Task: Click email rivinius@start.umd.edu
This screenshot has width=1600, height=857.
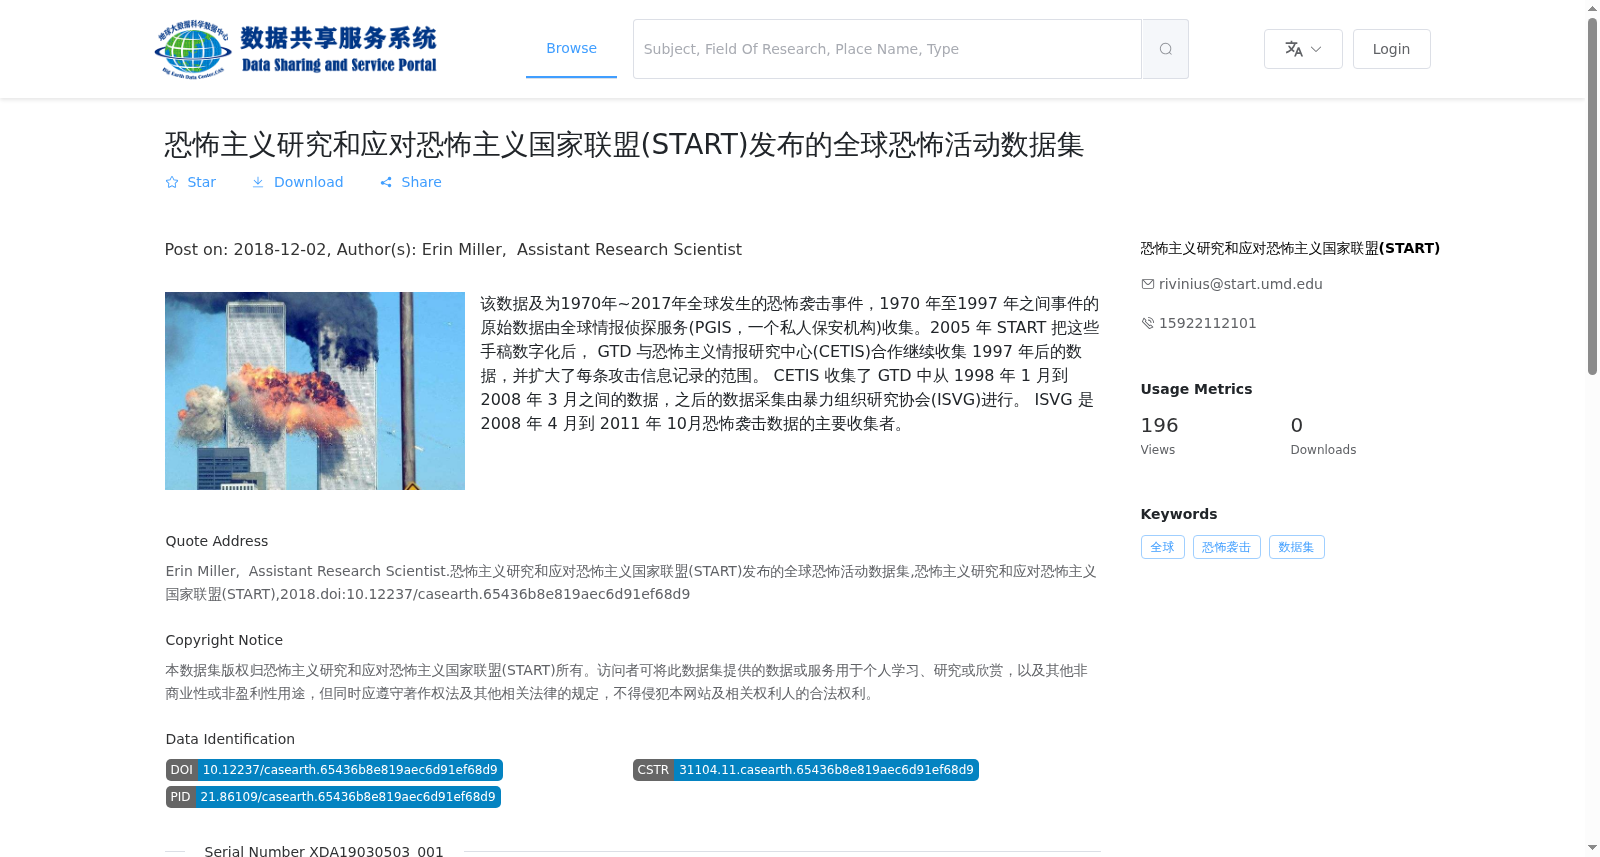Action: click(1240, 284)
